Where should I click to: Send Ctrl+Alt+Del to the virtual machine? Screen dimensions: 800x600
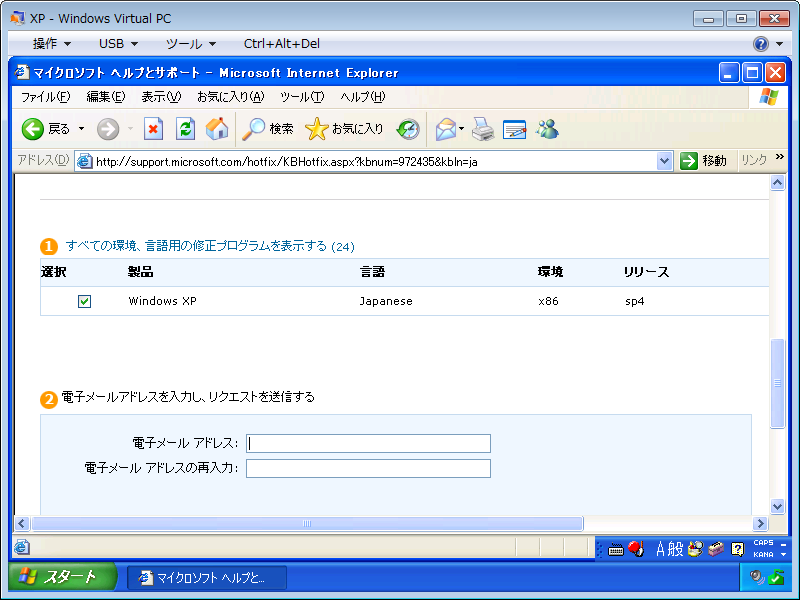click(x=282, y=44)
